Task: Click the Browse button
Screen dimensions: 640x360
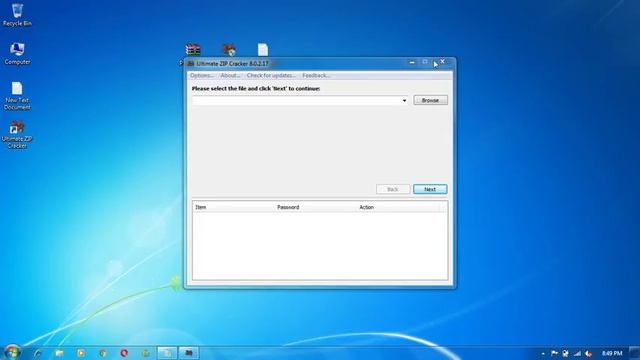Action: tap(430, 100)
